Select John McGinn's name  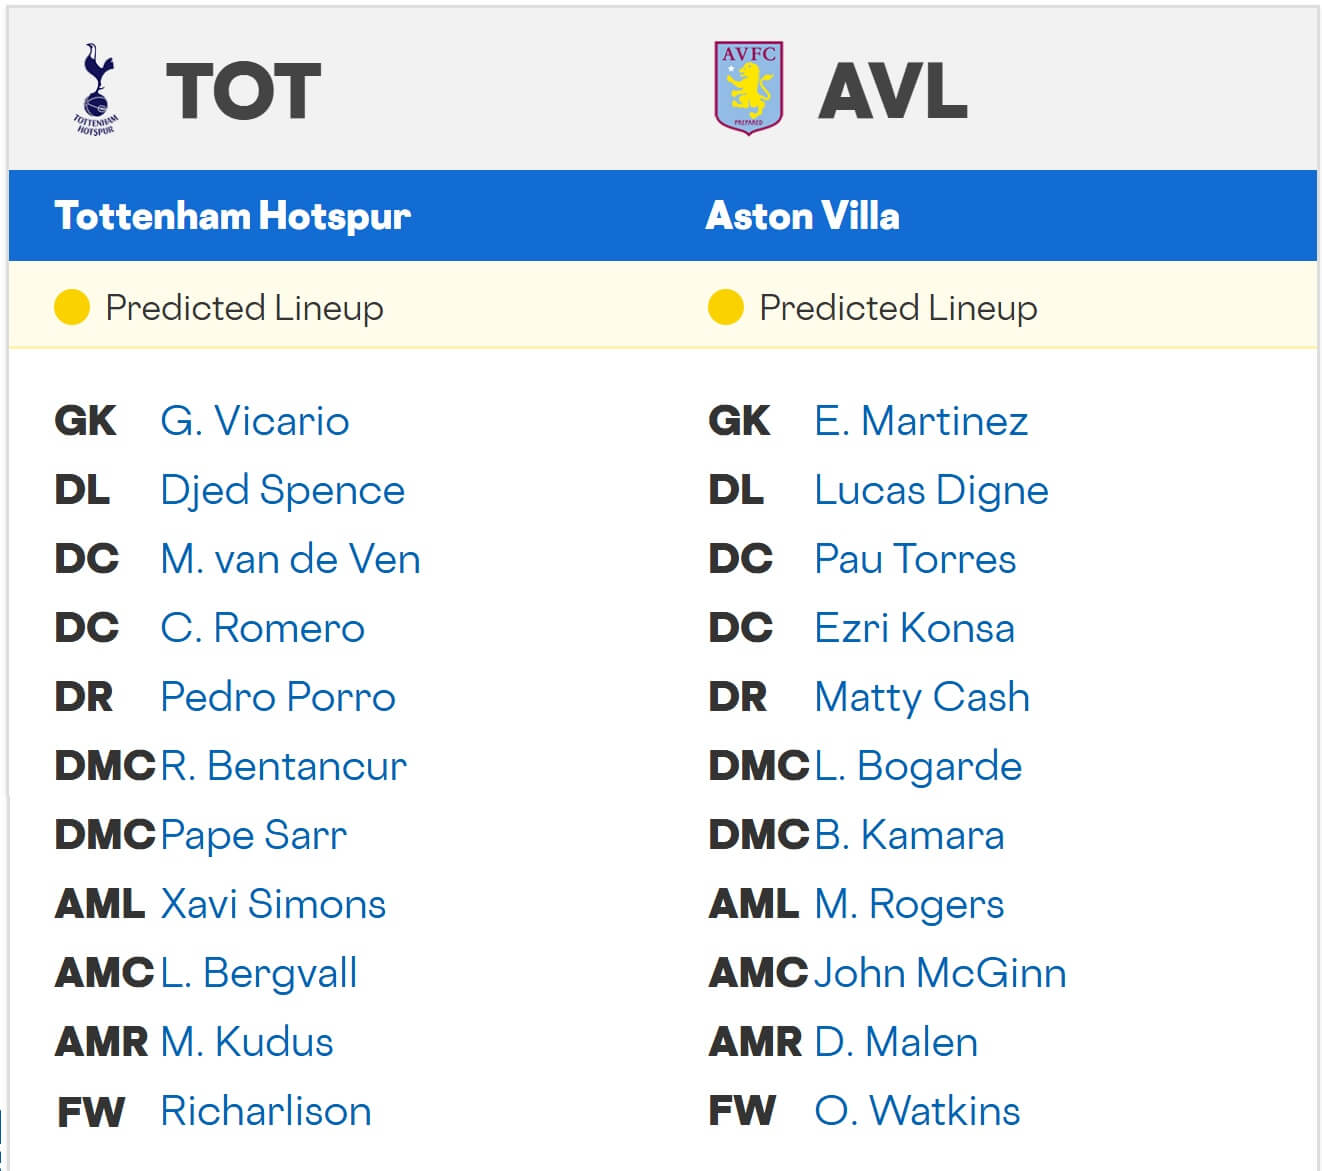point(940,973)
